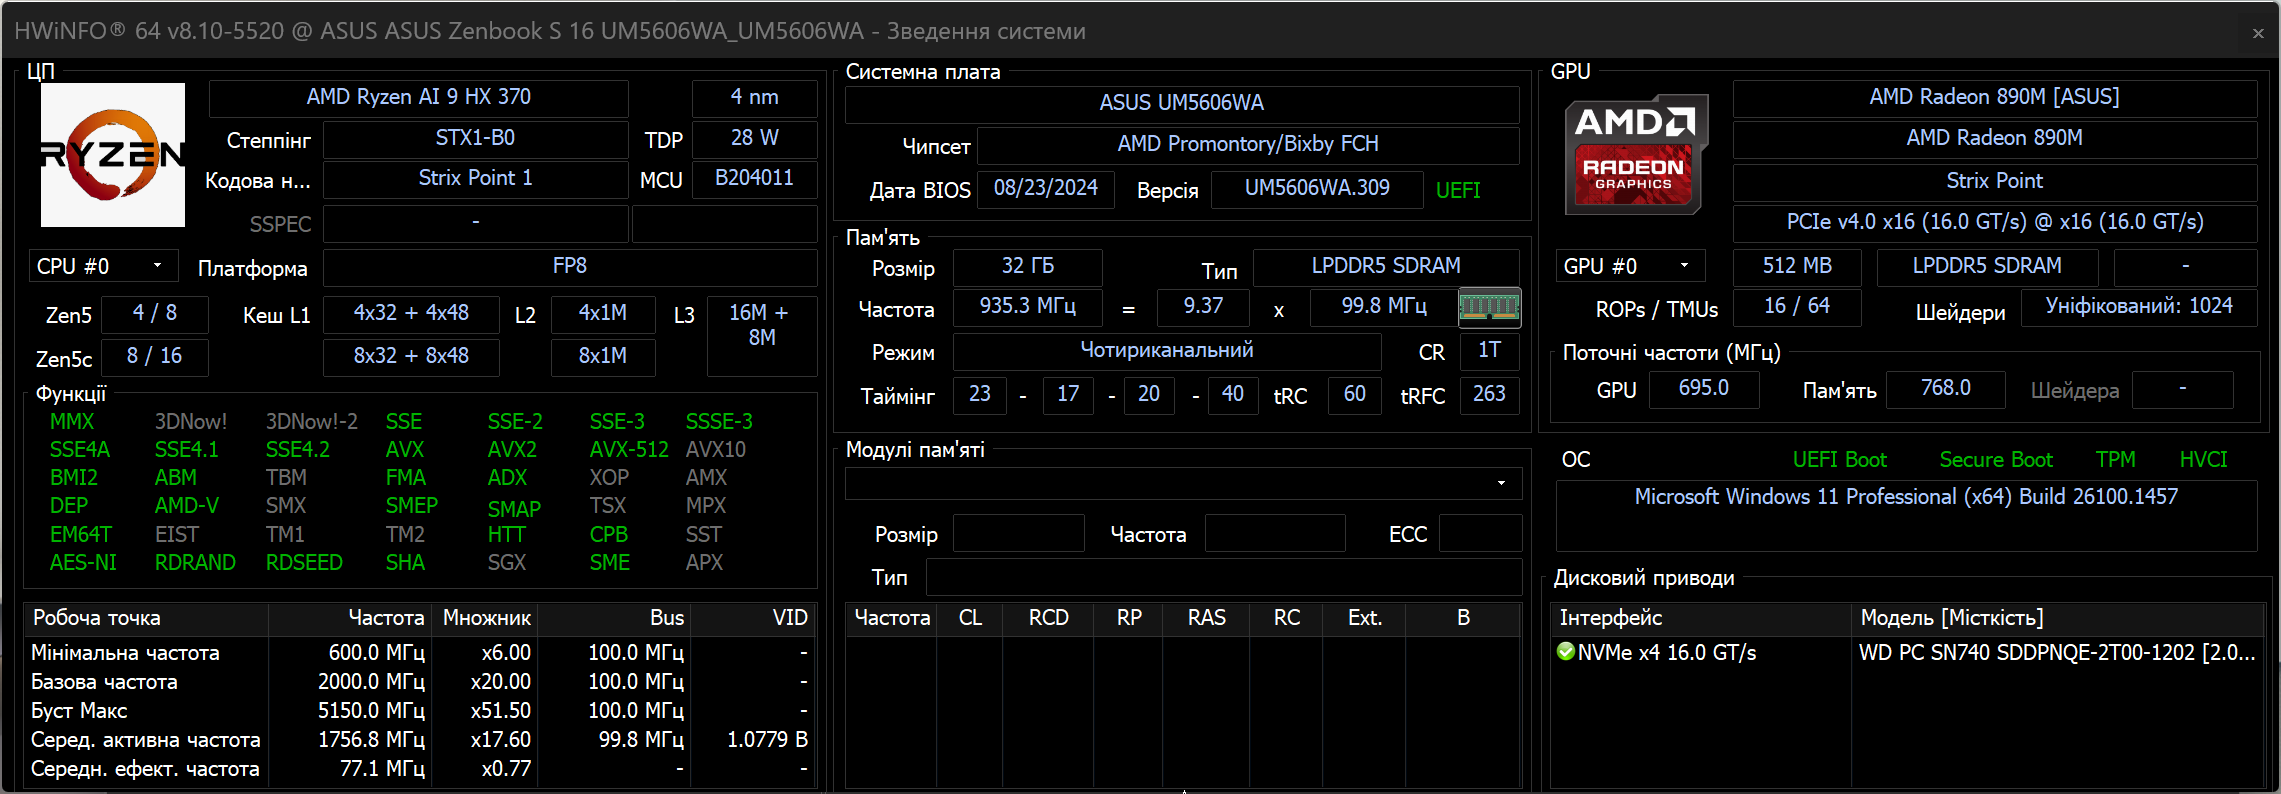The image size is (2281, 794).
Task: Click the BIOS date 08/23/2024 field
Action: pos(1046,188)
